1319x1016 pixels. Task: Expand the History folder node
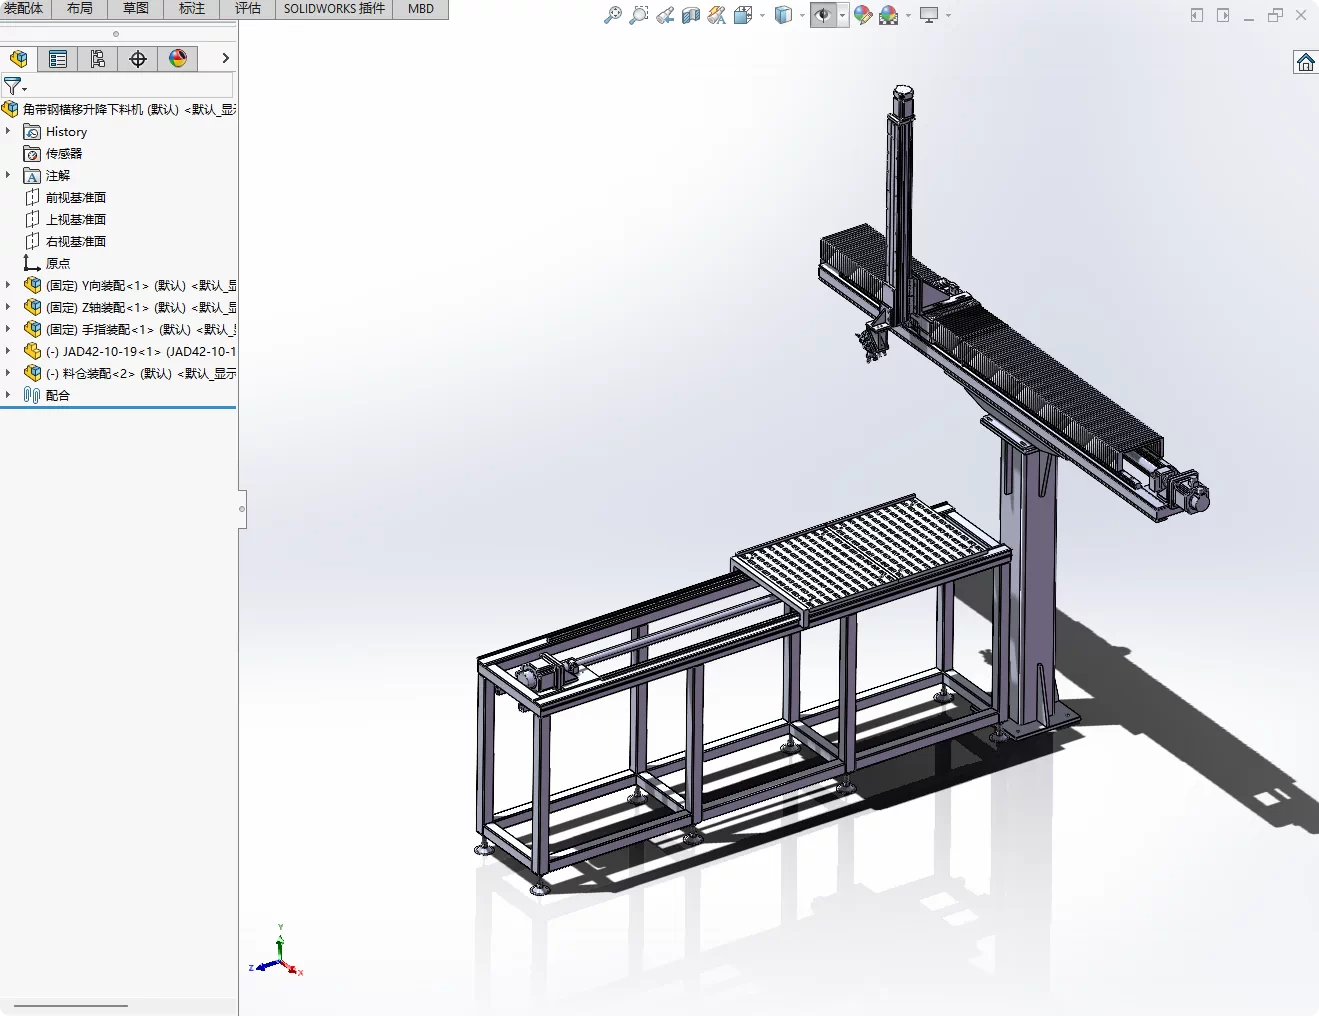8,131
